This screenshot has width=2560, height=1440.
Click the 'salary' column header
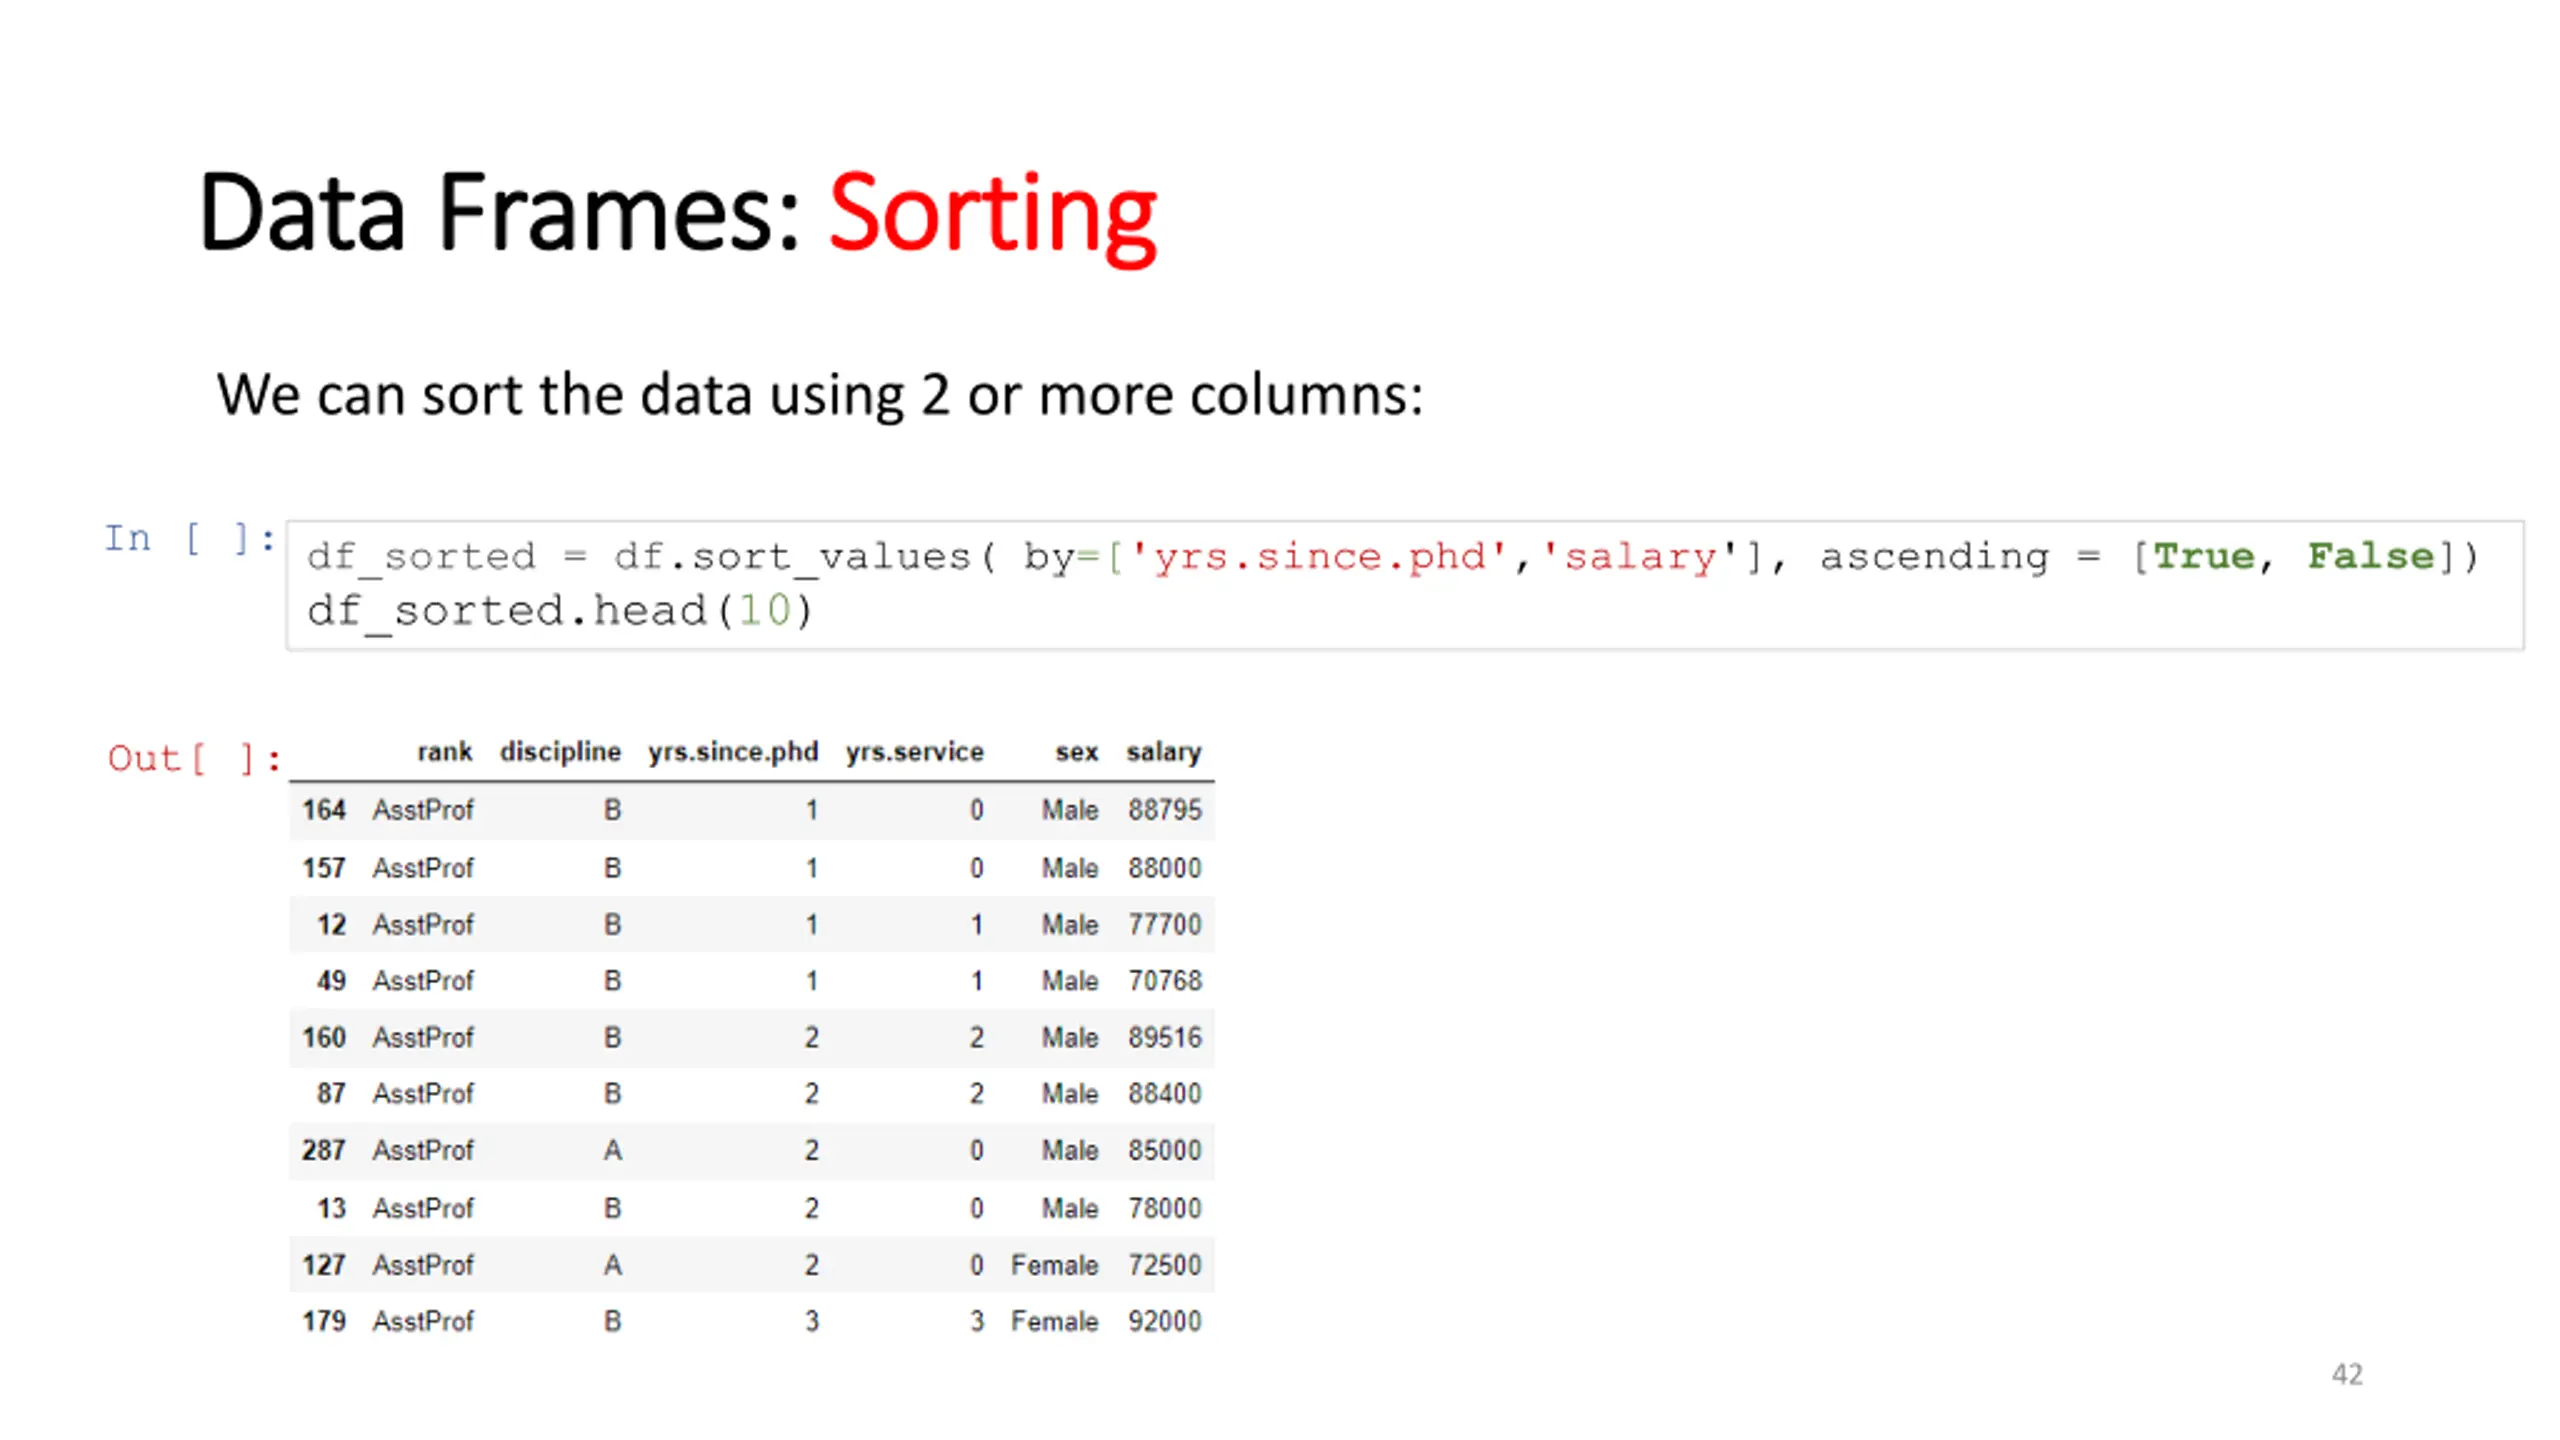tap(1163, 751)
